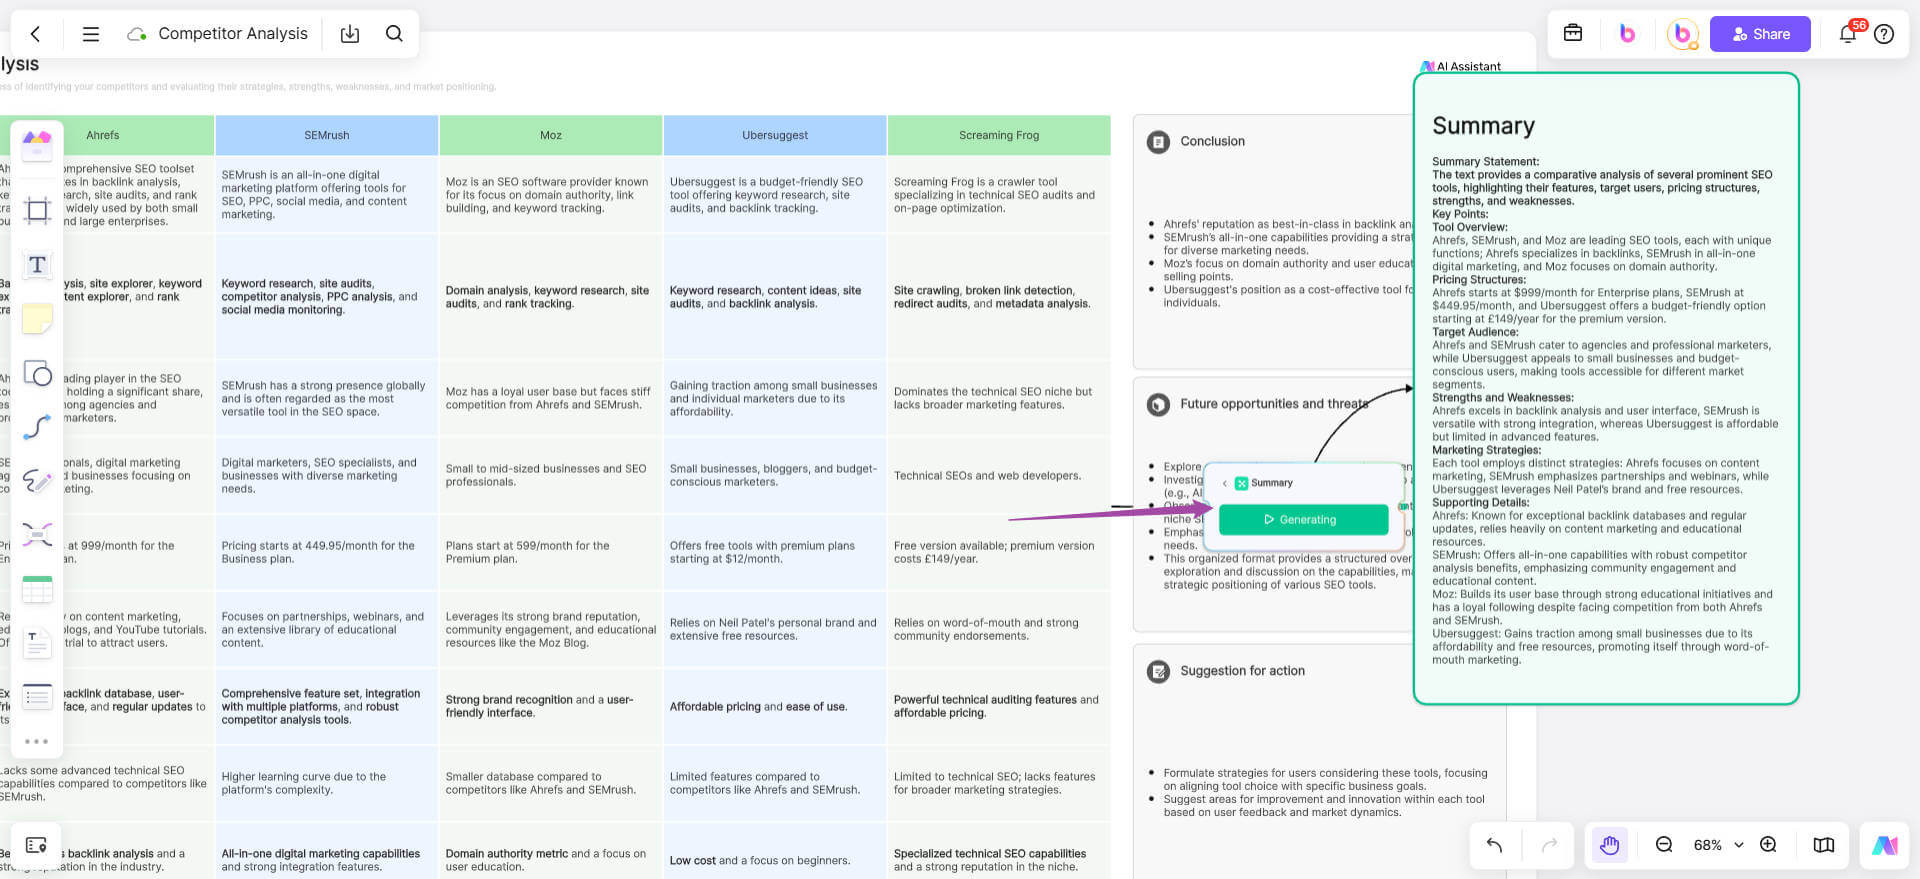Click the Competitor Analysis file title

coord(233,34)
